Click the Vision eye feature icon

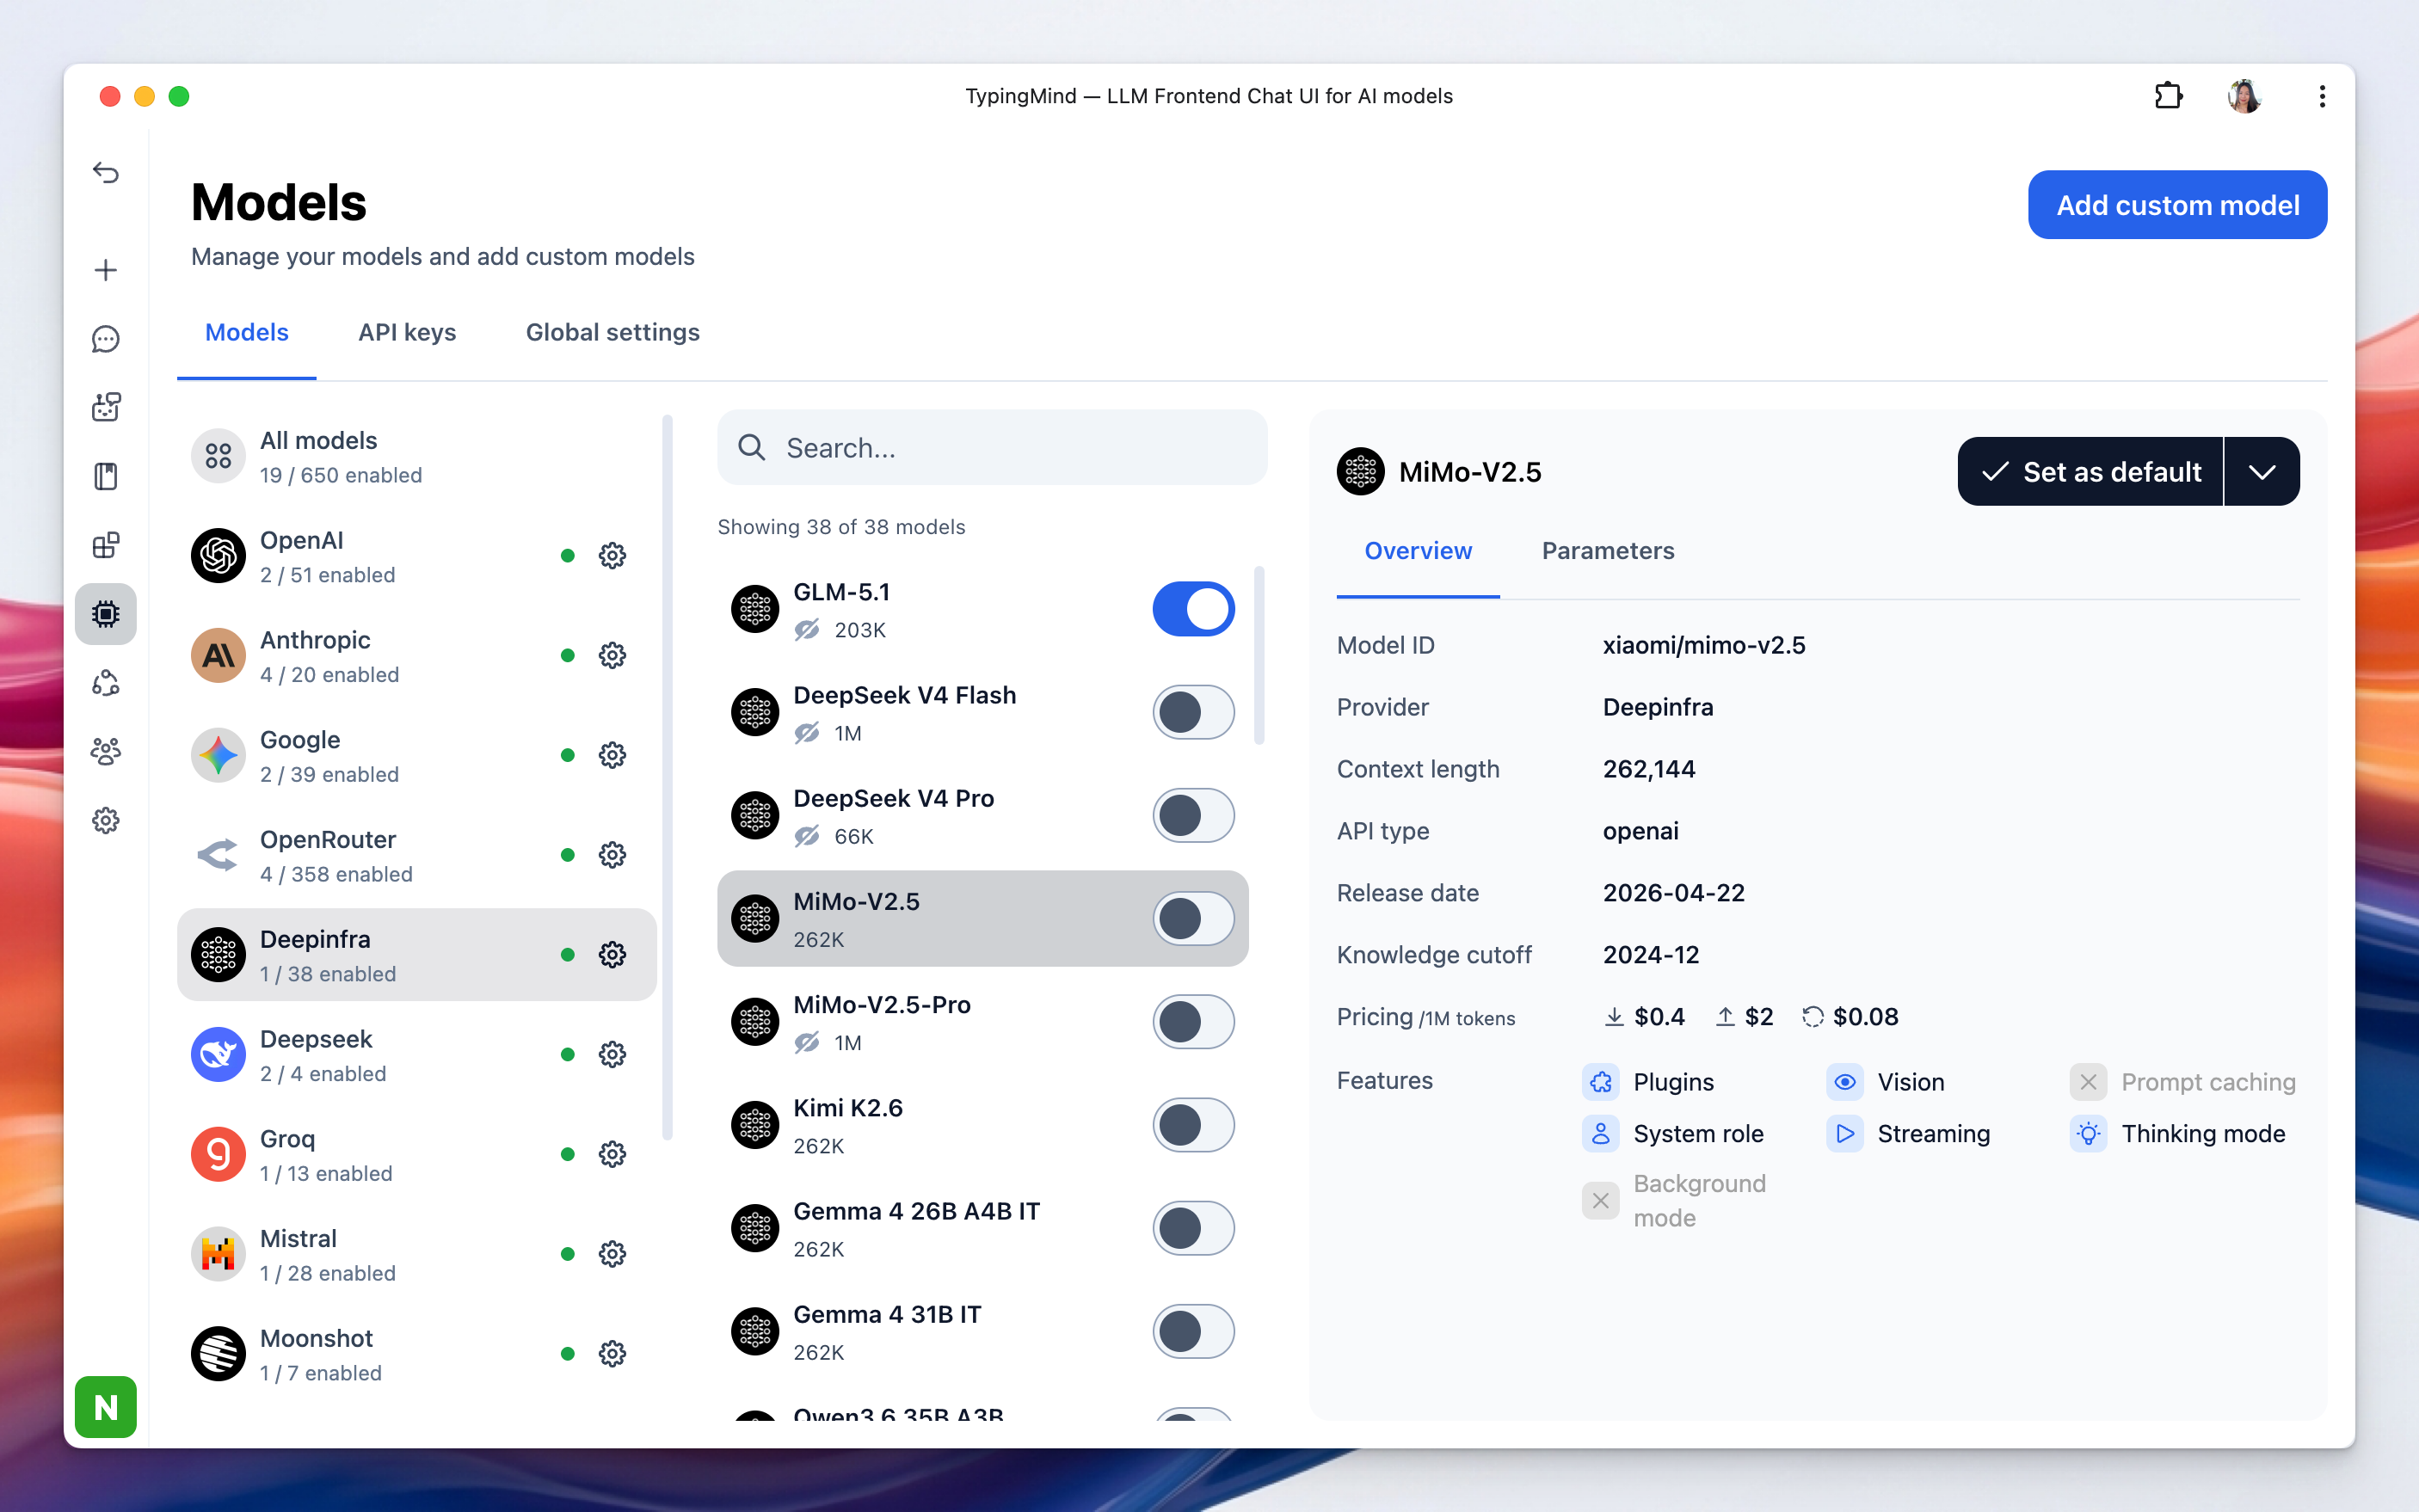pos(1845,1082)
